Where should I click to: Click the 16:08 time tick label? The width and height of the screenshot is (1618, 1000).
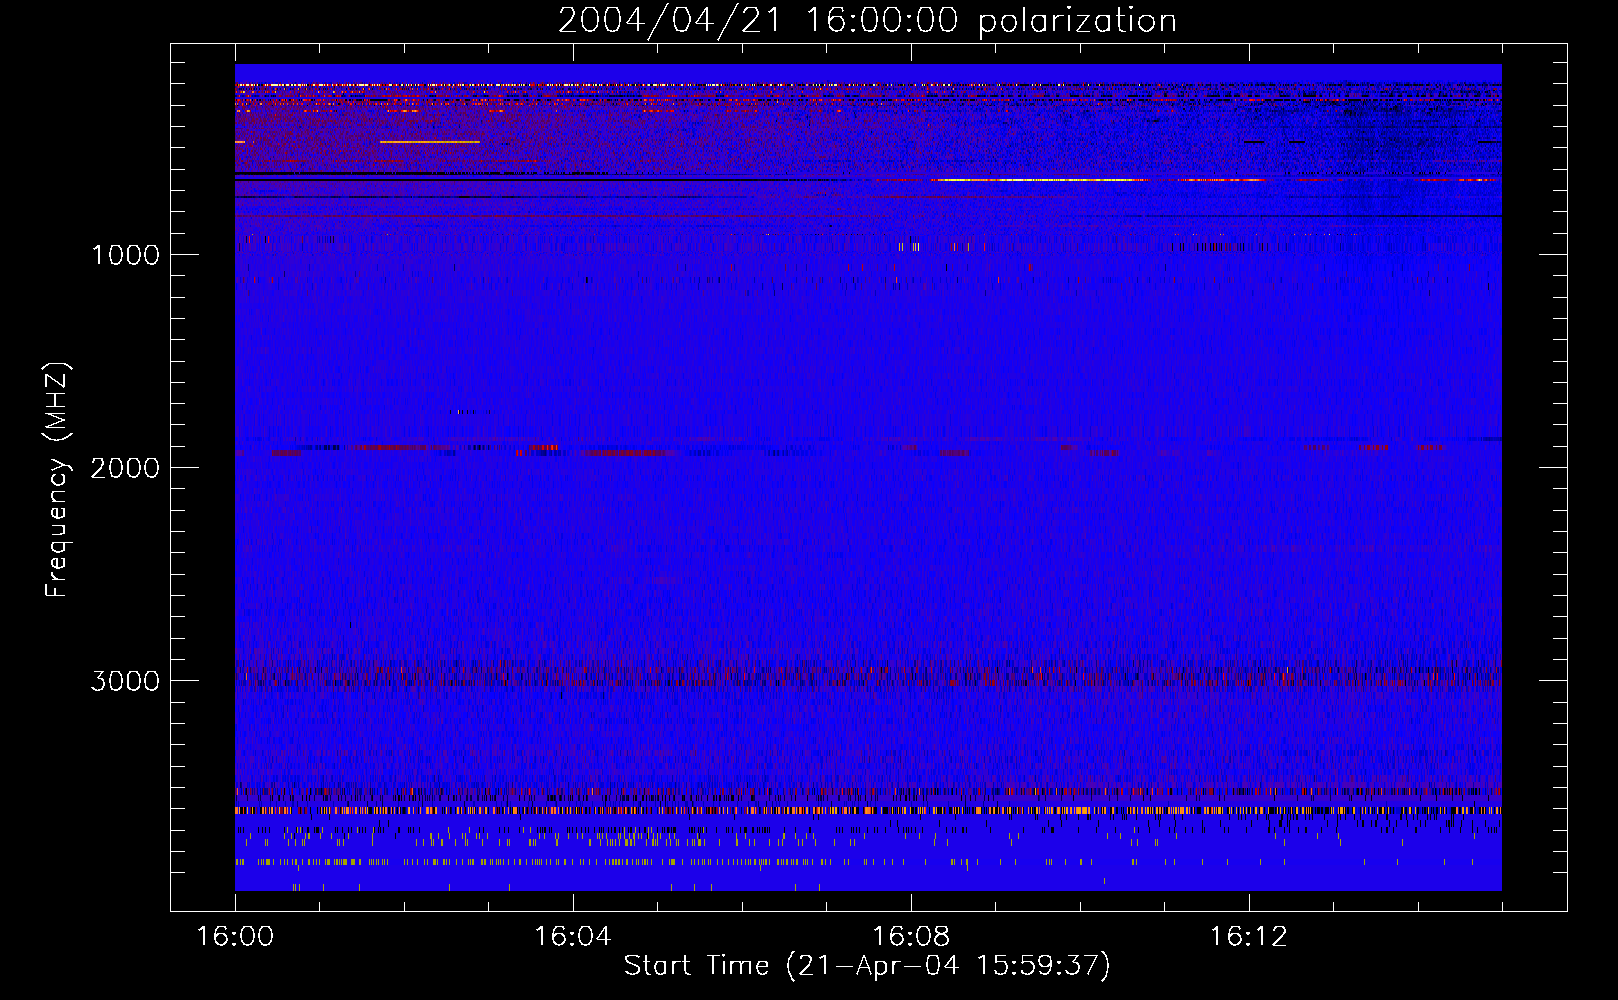coord(911,937)
